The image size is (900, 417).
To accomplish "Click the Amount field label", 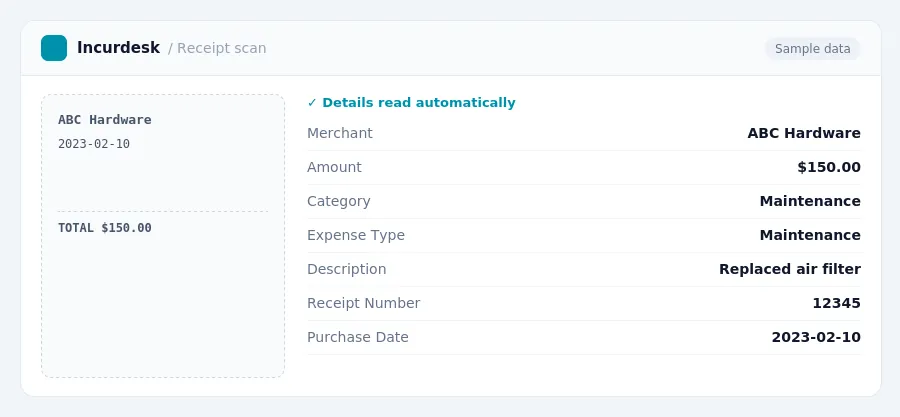I will tap(334, 167).
